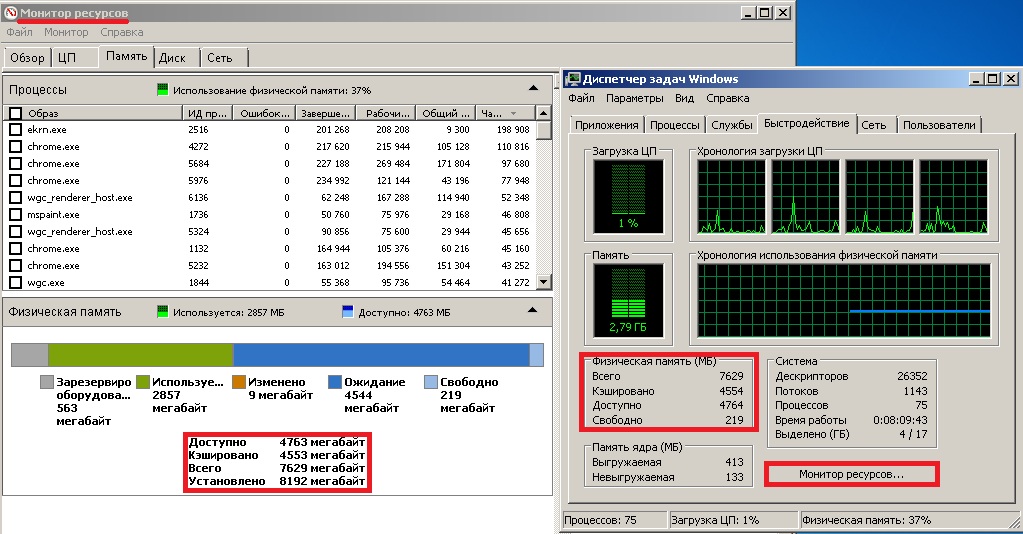Click the first CPU usage history graph
This screenshot has width=1023, height=534.
[x=731, y=194]
